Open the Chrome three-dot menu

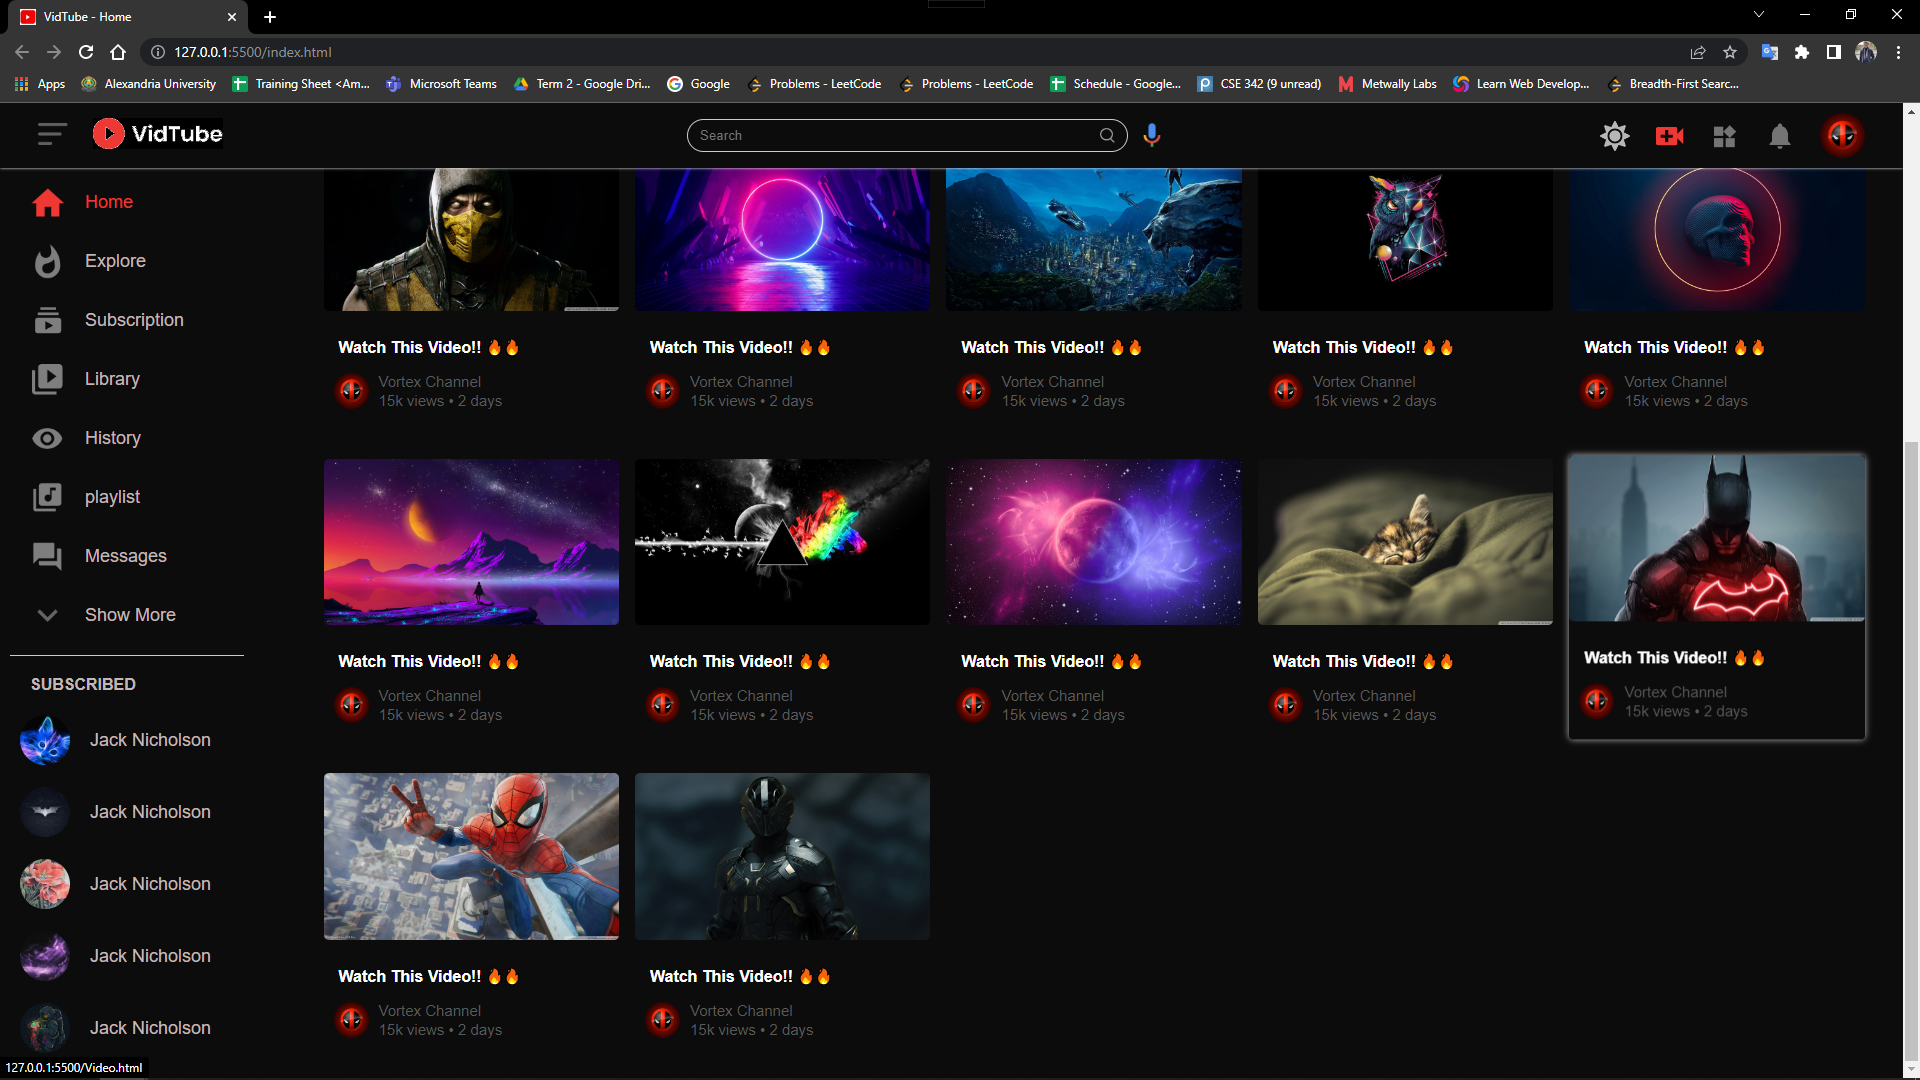pyautogui.click(x=1898, y=52)
